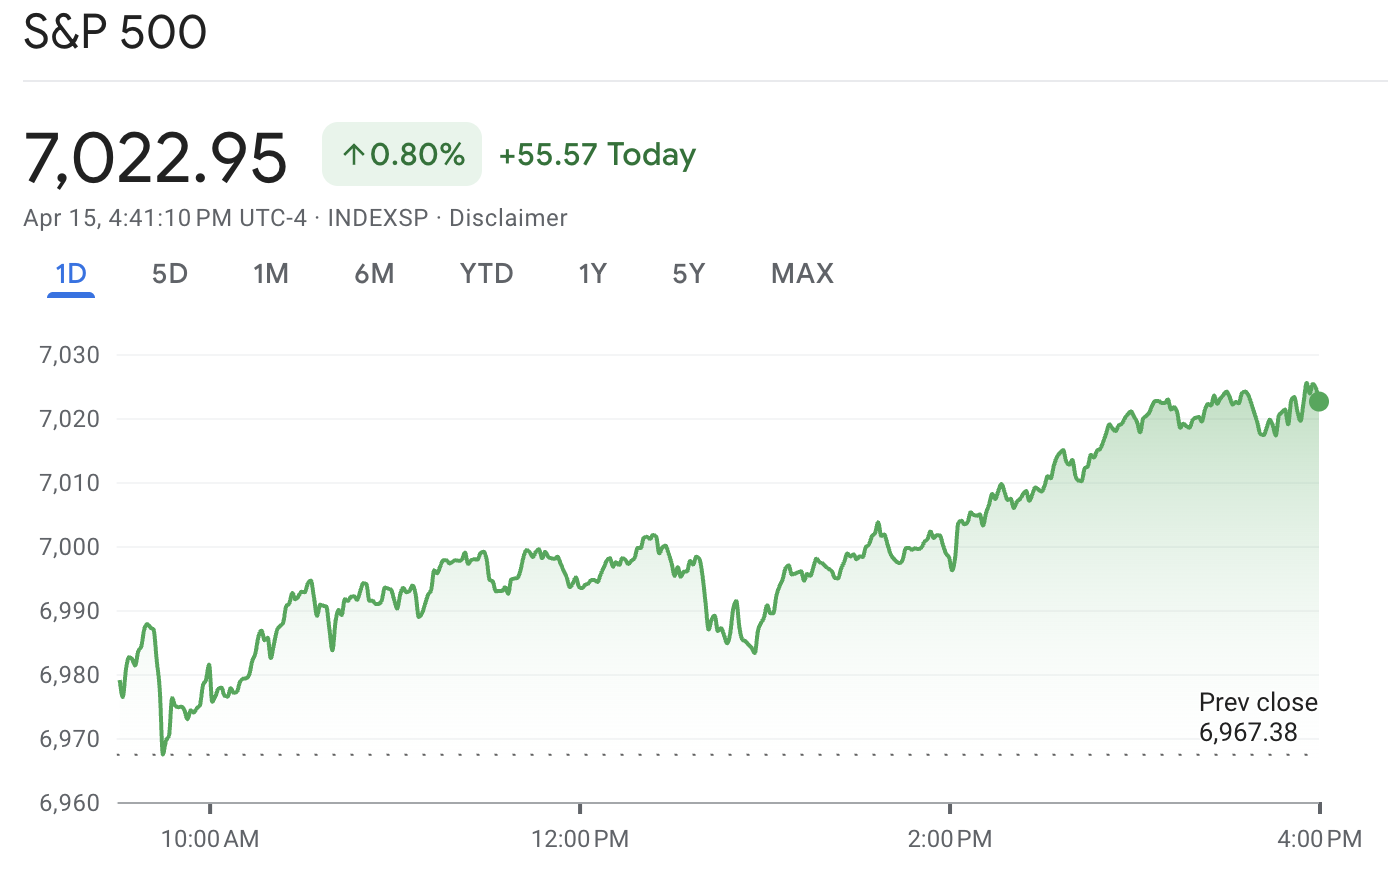The height and width of the screenshot is (872, 1388).
Task: Select the YTD time range
Action: point(487,273)
